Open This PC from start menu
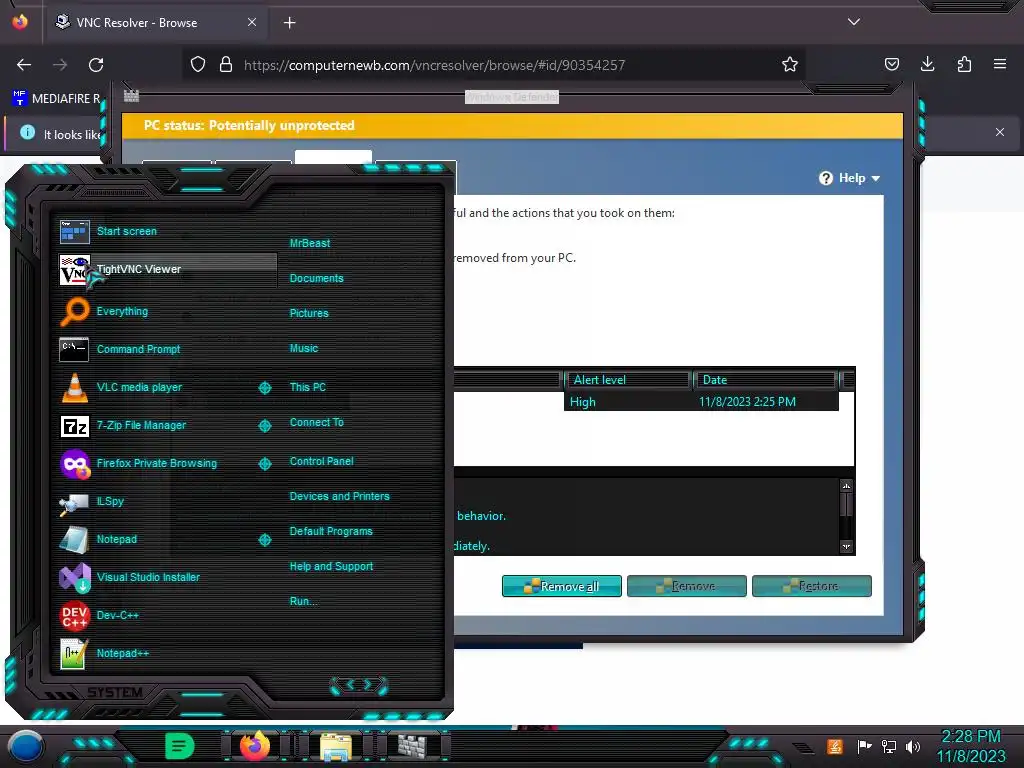The height and width of the screenshot is (768, 1024). 308,387
